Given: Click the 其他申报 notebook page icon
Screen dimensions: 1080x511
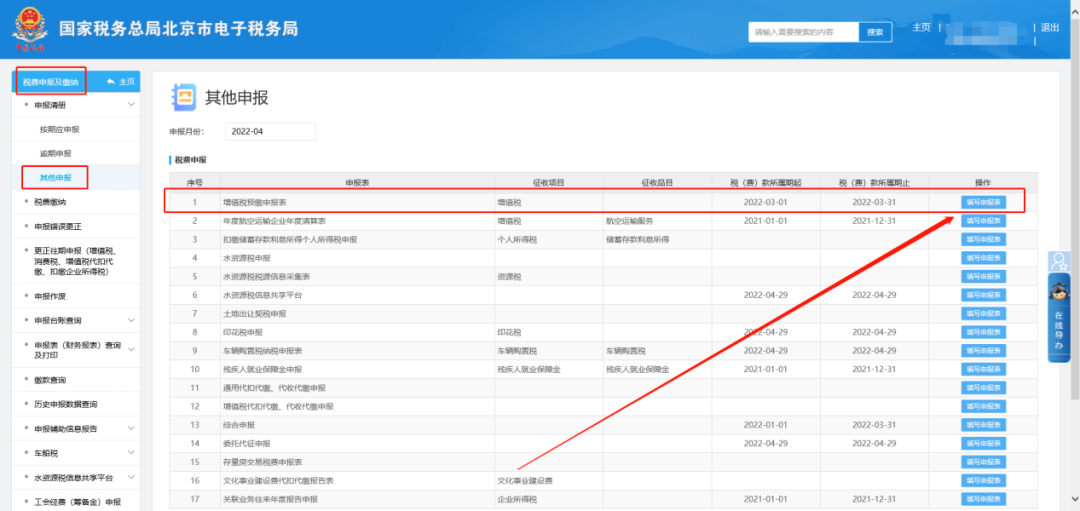Looking at the screenshot, I should [183, 98].
